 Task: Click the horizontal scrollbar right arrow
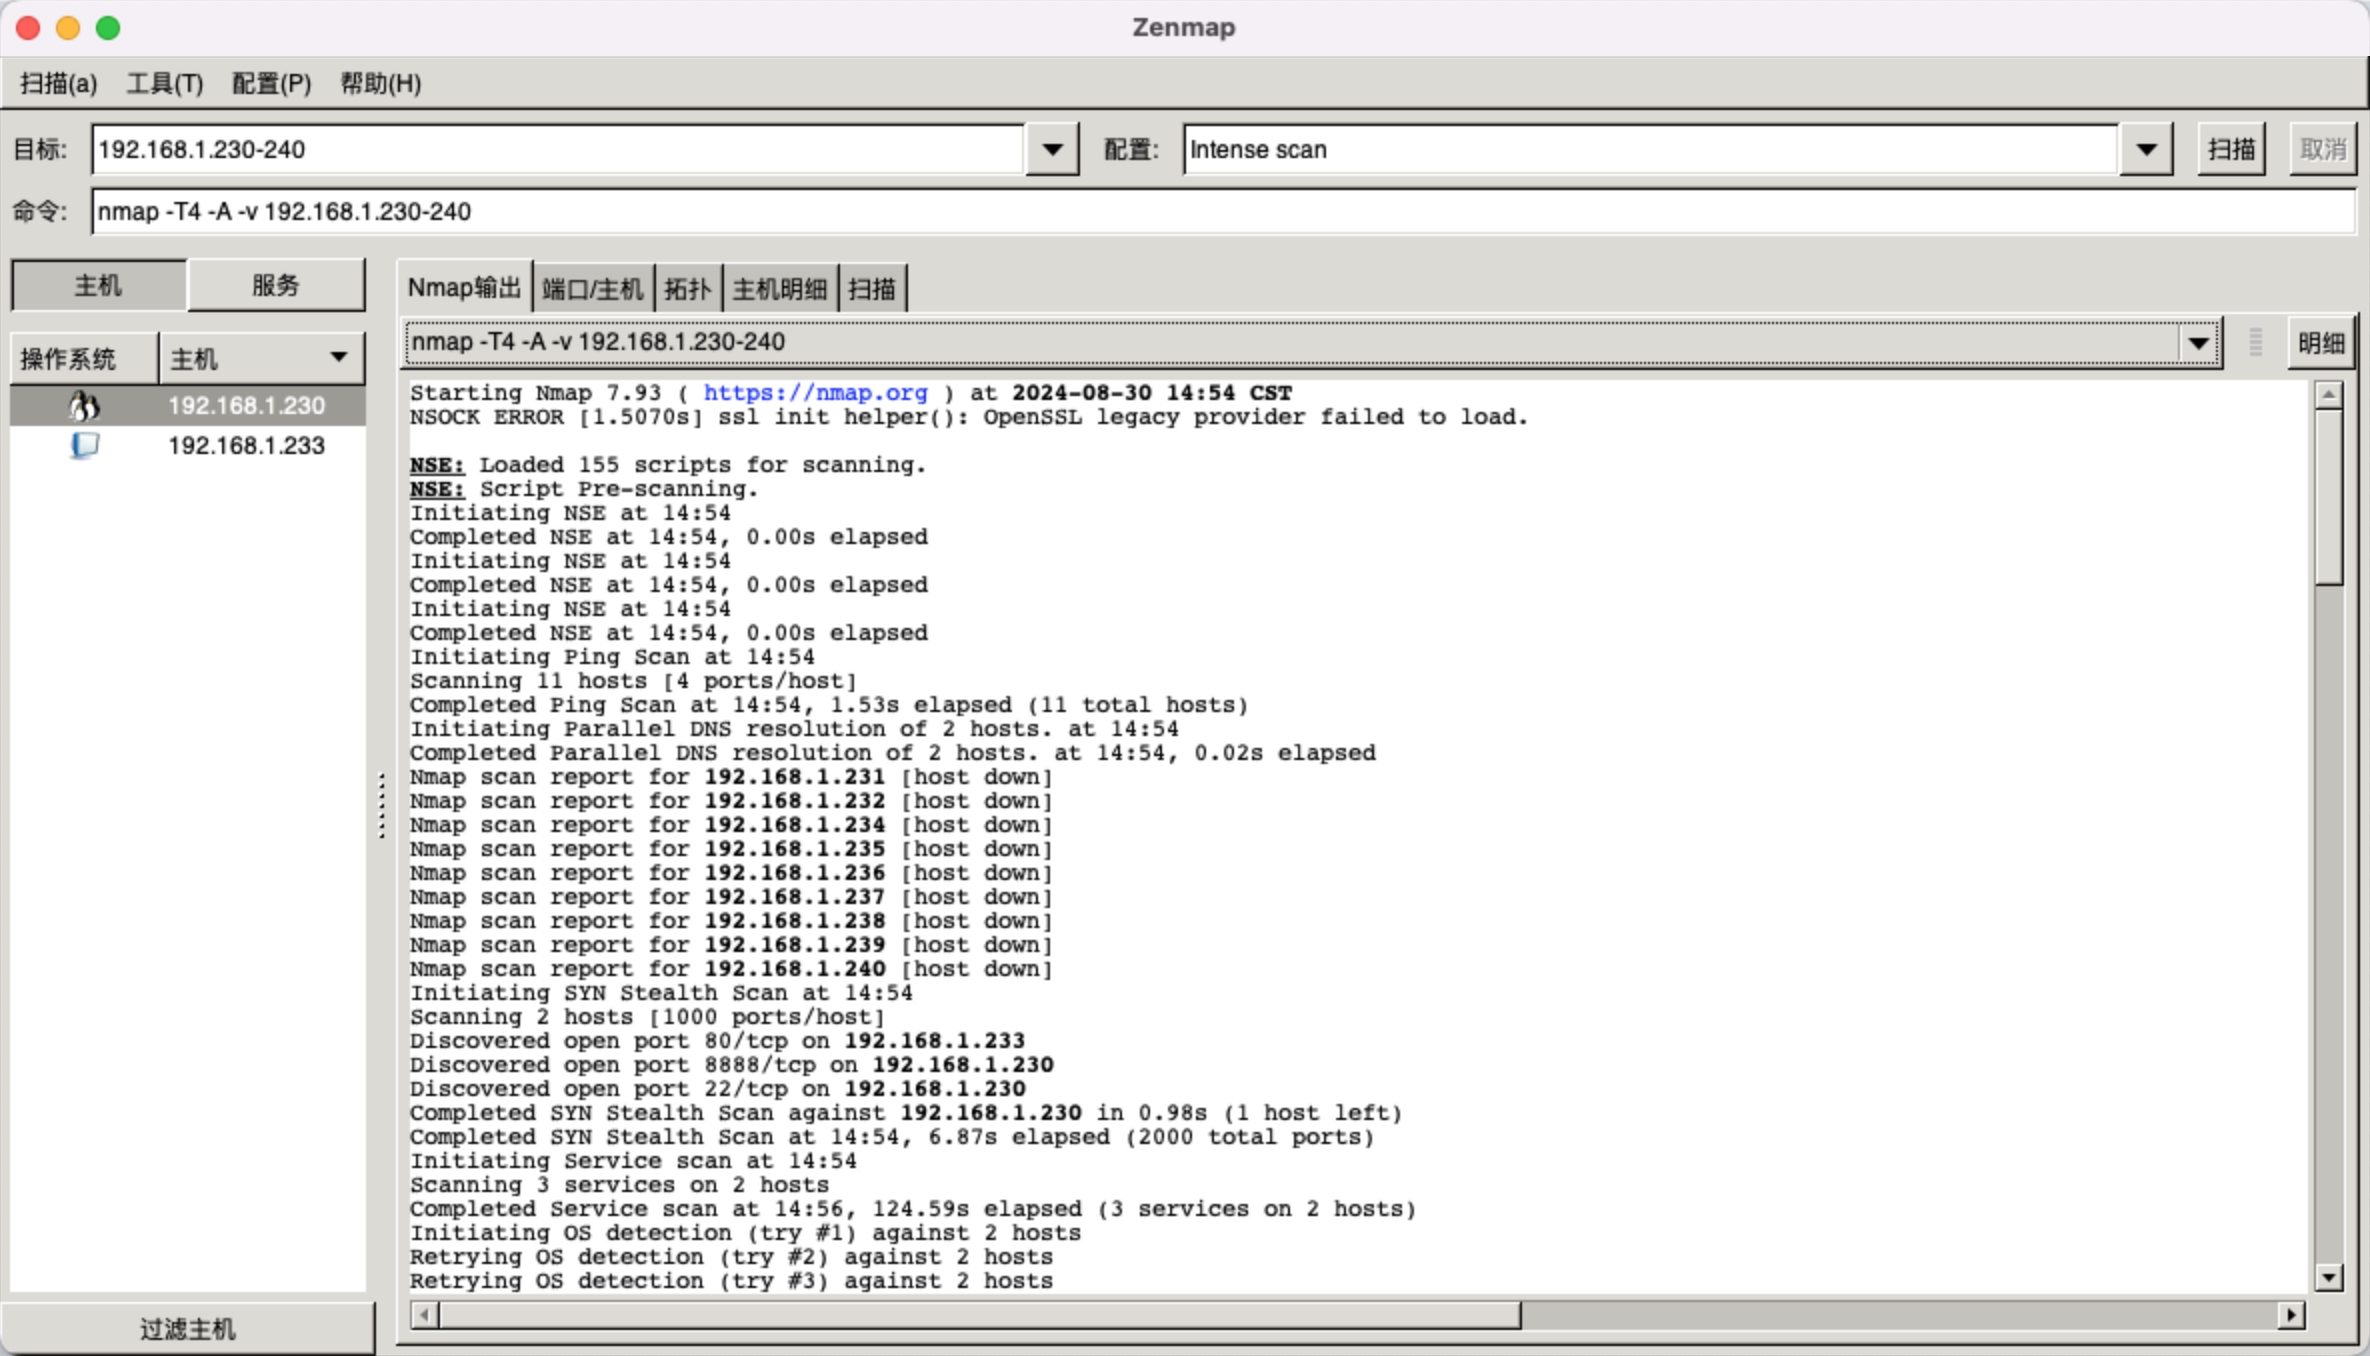2291,1314
